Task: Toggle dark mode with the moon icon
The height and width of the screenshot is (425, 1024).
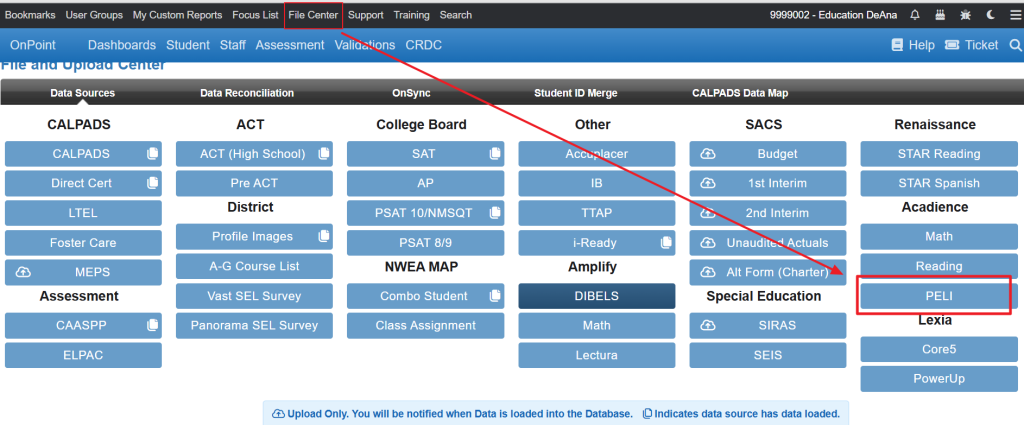Action: click(x=990, y=15)
